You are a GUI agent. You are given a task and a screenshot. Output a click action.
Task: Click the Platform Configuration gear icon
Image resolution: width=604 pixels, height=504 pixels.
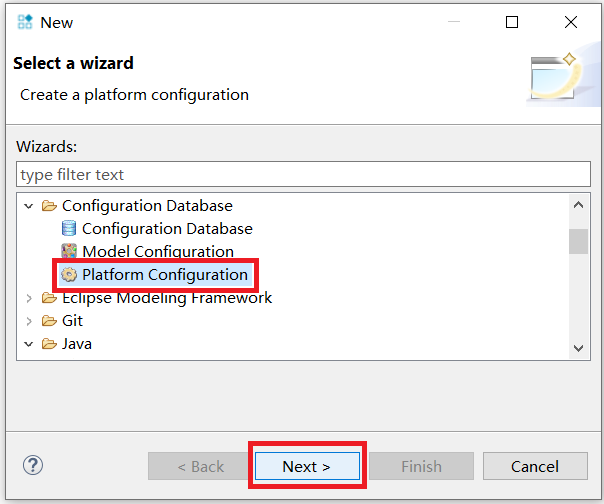[69, 275]
